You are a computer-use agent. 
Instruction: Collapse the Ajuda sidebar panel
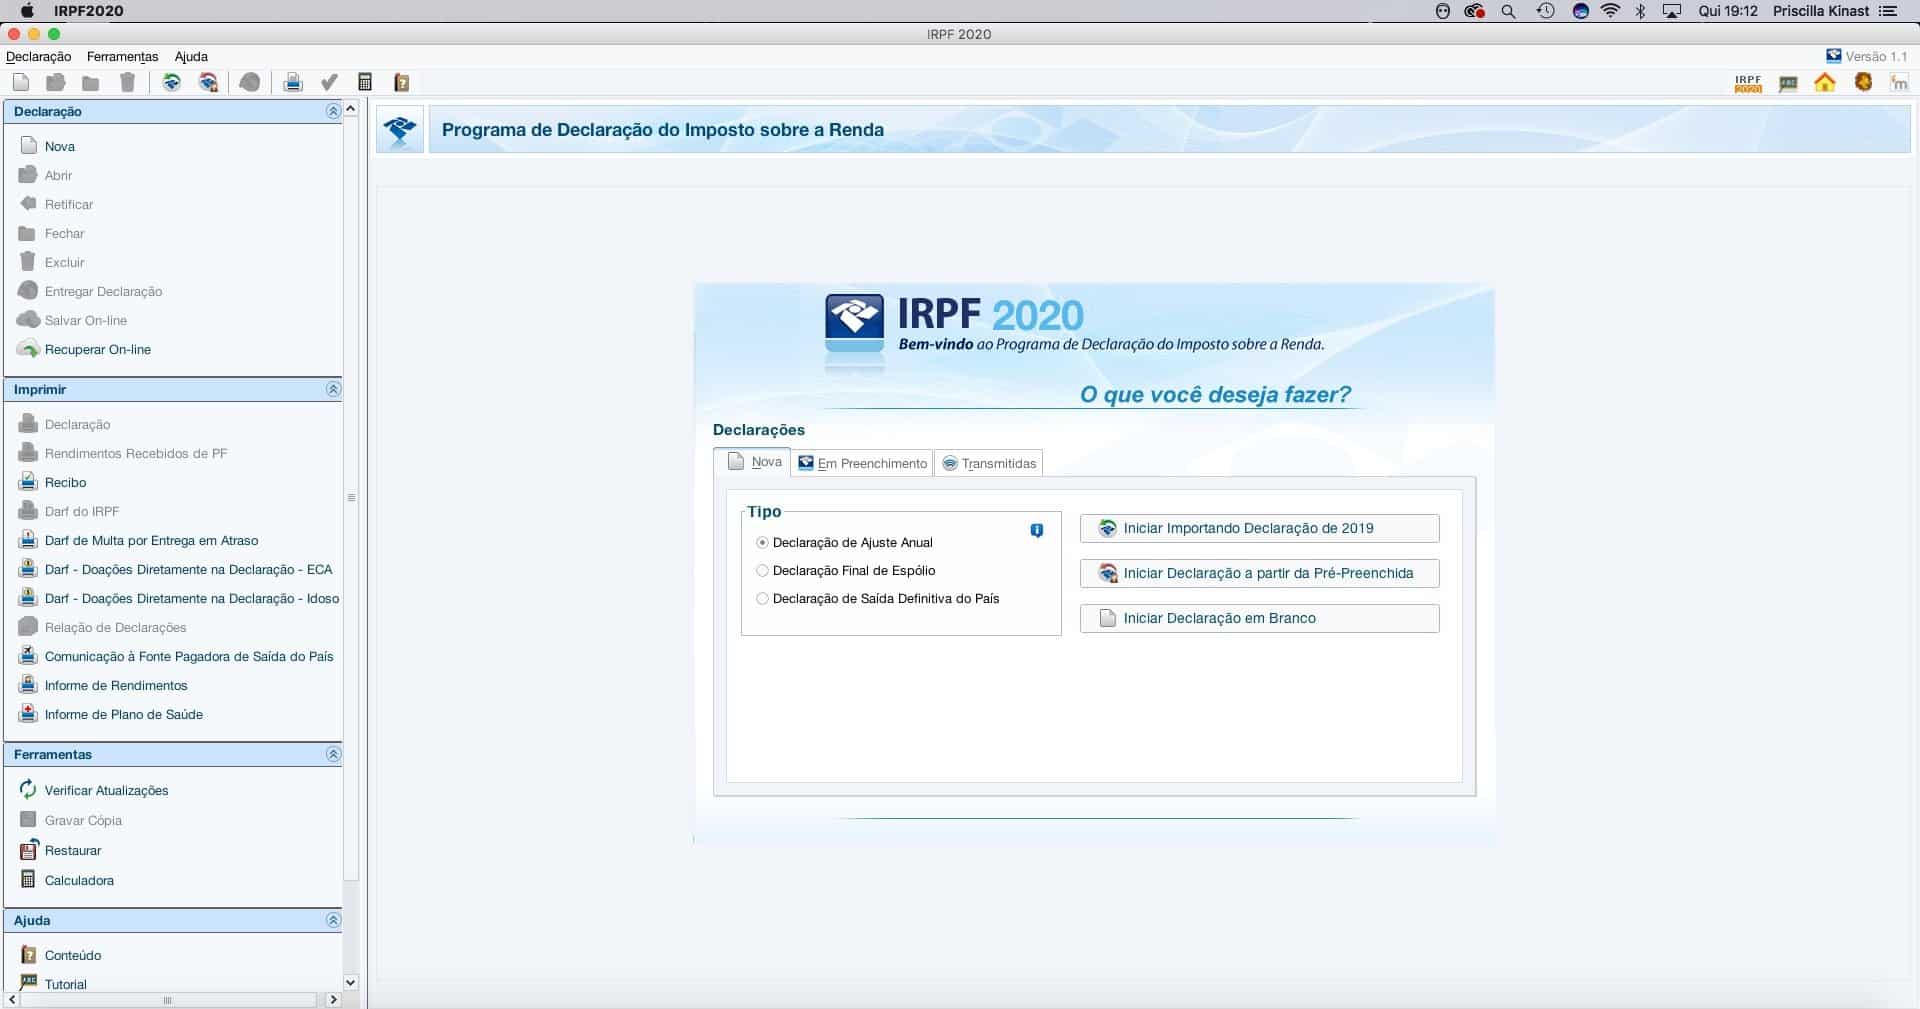click(x=333, y=920)
